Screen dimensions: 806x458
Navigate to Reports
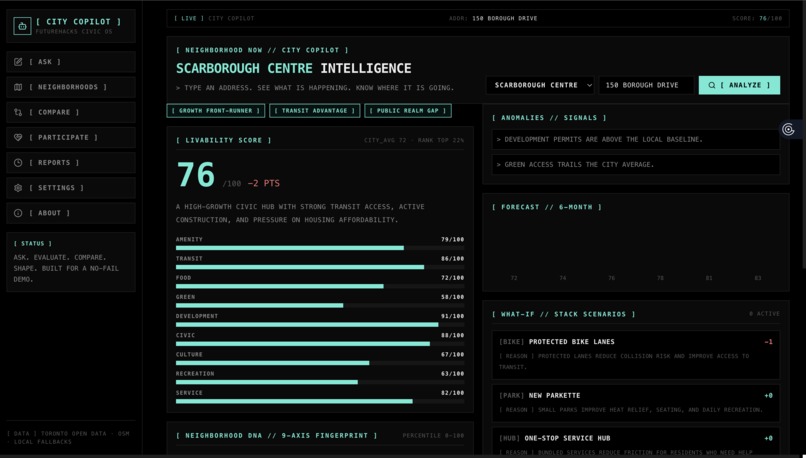click(x=71, y=162)
